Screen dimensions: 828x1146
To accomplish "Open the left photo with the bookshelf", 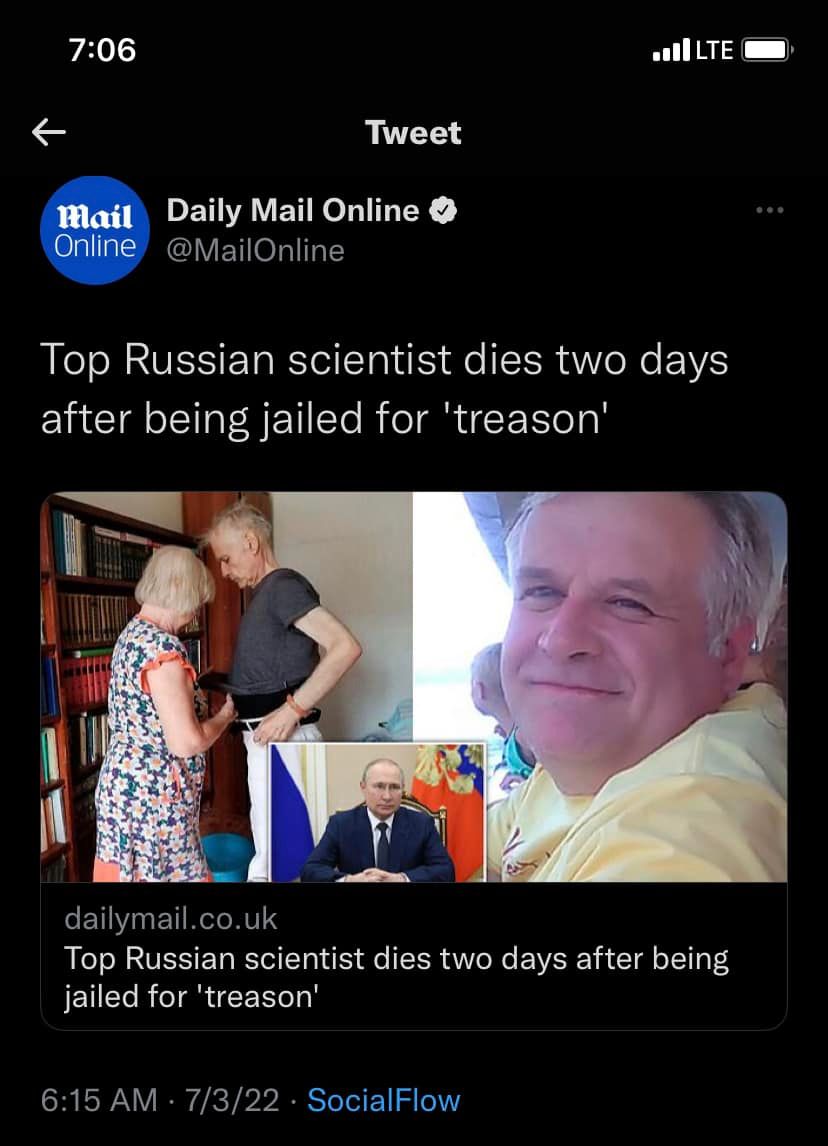I will pos(227,687).
